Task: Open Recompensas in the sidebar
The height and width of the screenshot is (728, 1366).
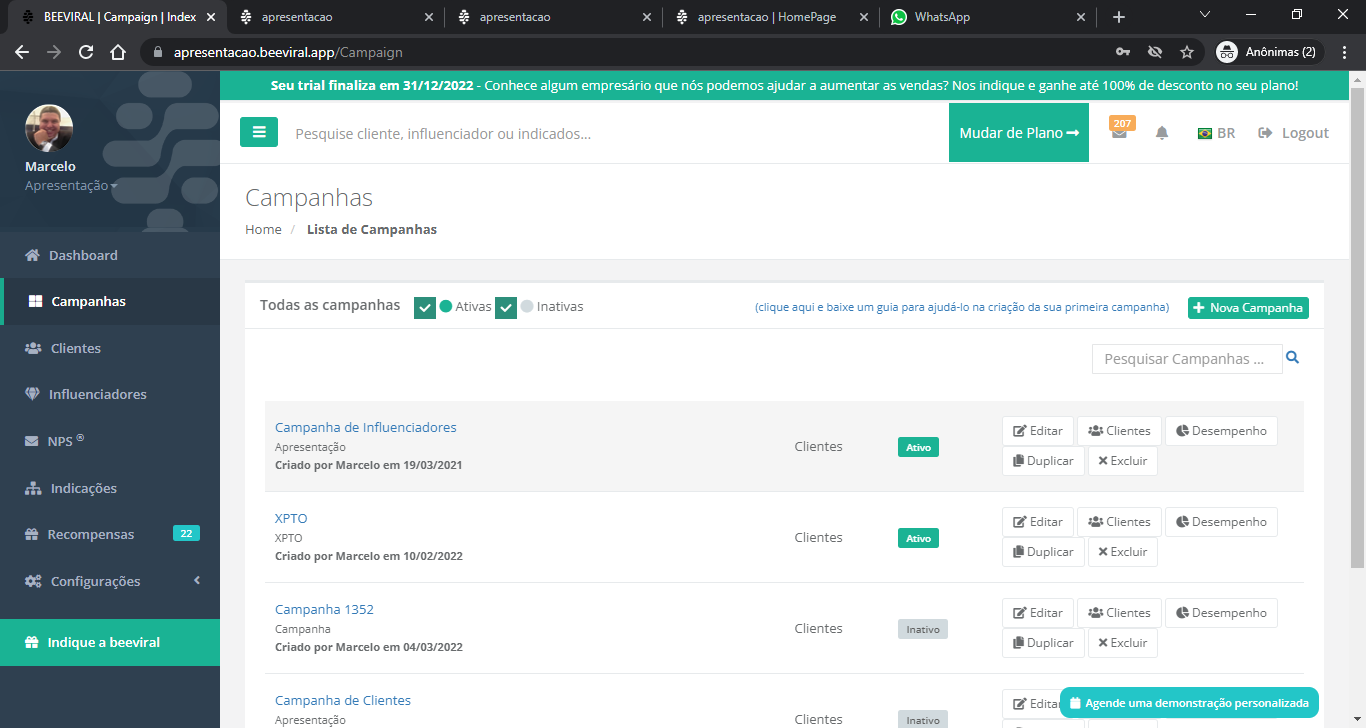Action: [x=90, y=534]
